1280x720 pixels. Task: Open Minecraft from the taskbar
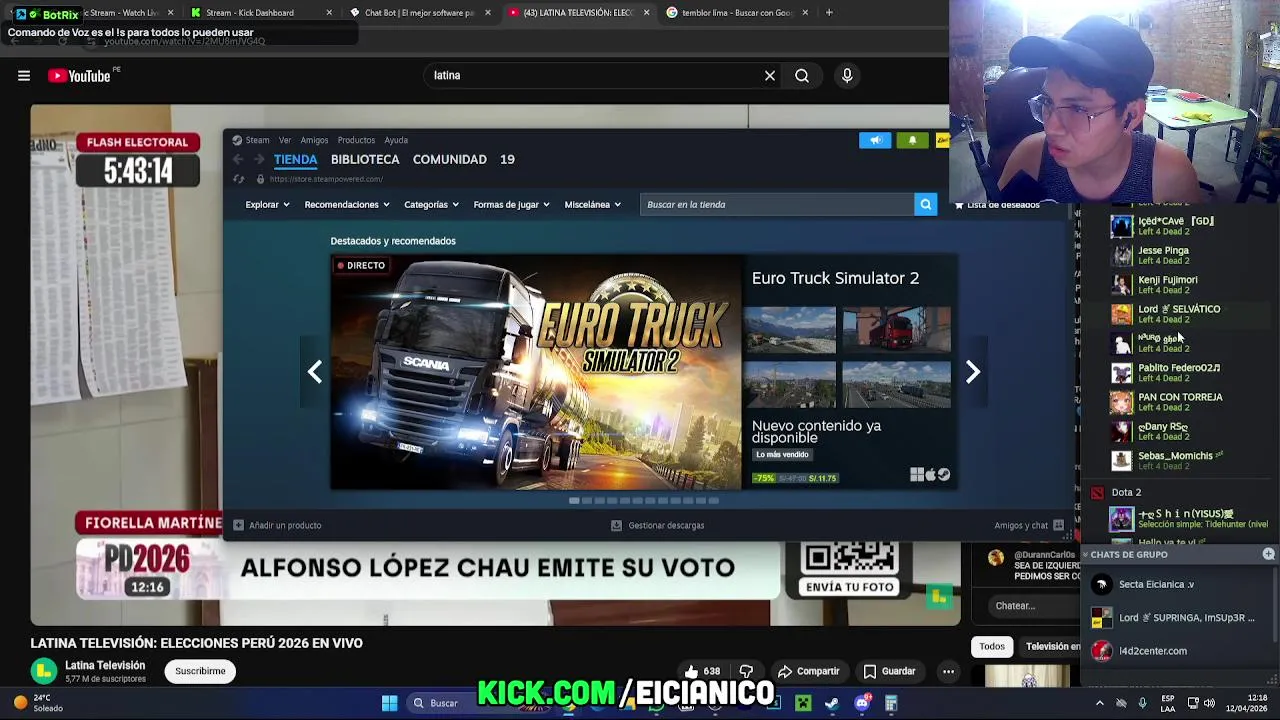pos(803,703)
